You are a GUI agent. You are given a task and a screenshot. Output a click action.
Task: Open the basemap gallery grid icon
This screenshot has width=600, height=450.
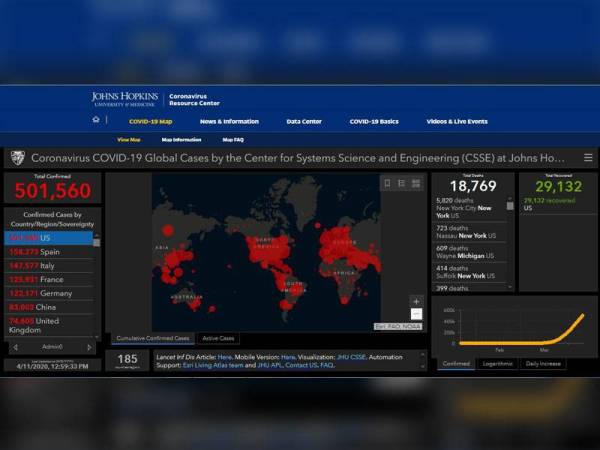[x=416, y=183]
